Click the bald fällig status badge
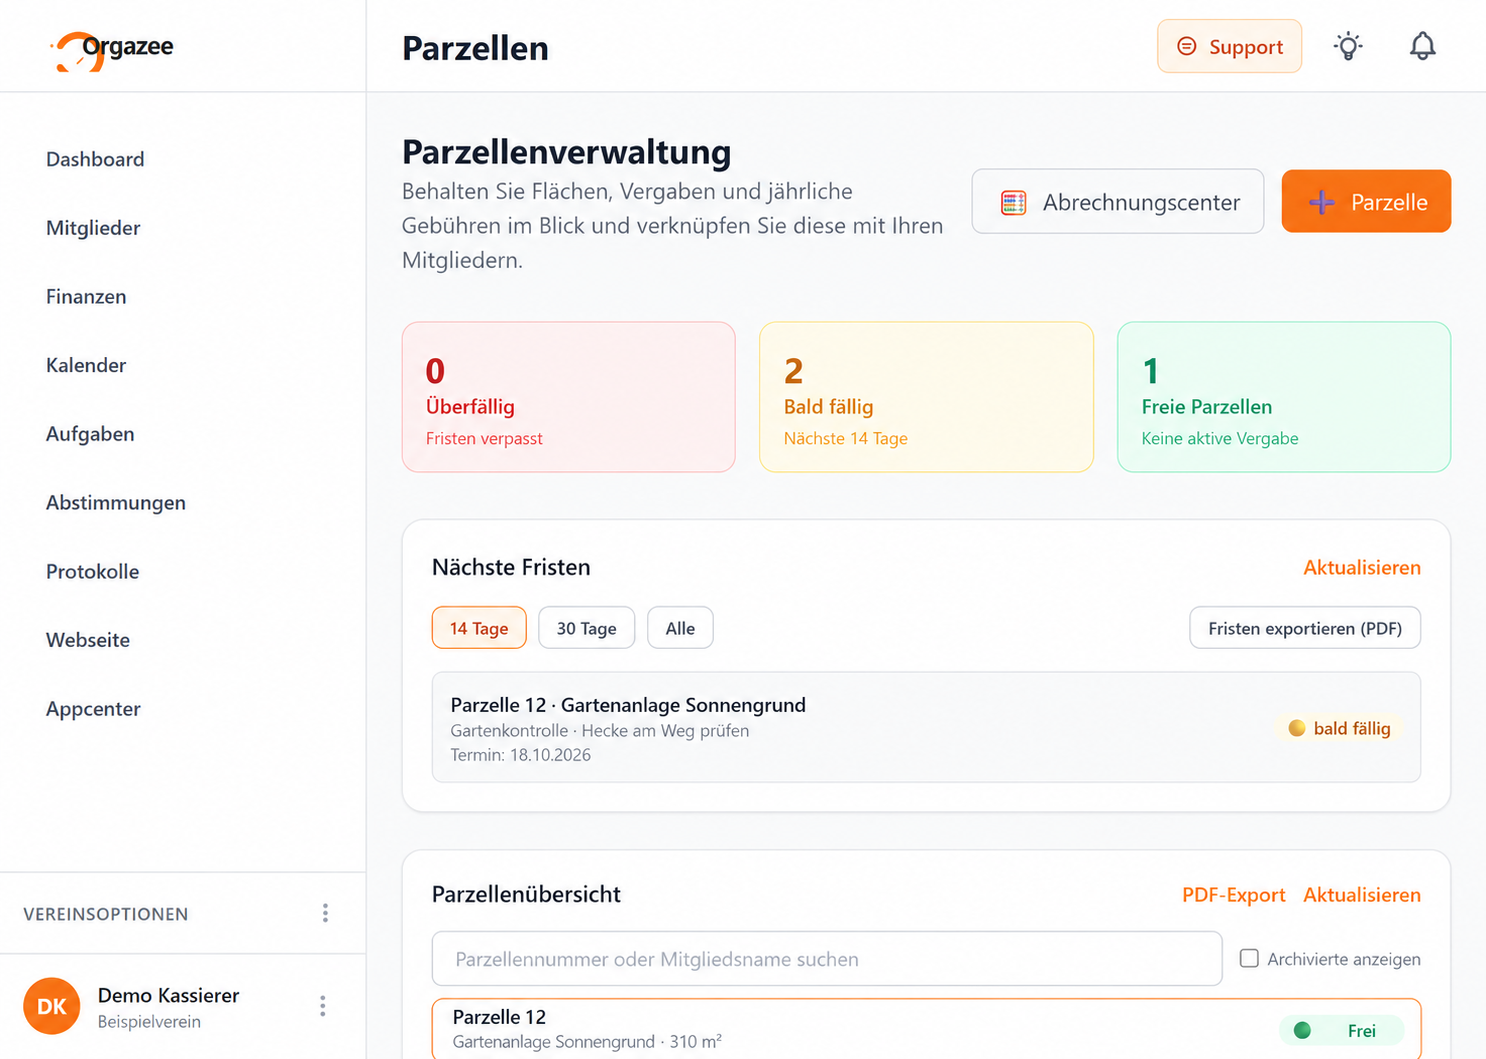The image size is (1486, 1059). coord(1340,728)
